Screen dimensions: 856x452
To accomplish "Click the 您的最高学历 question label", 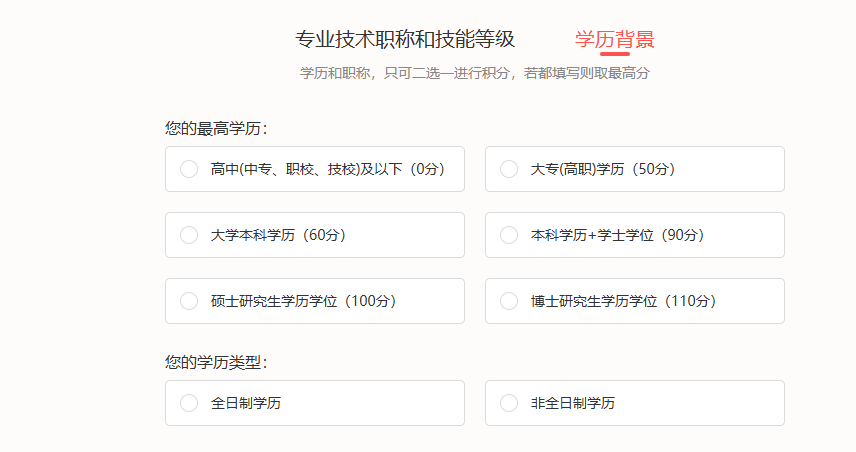I will pos(216,128).
